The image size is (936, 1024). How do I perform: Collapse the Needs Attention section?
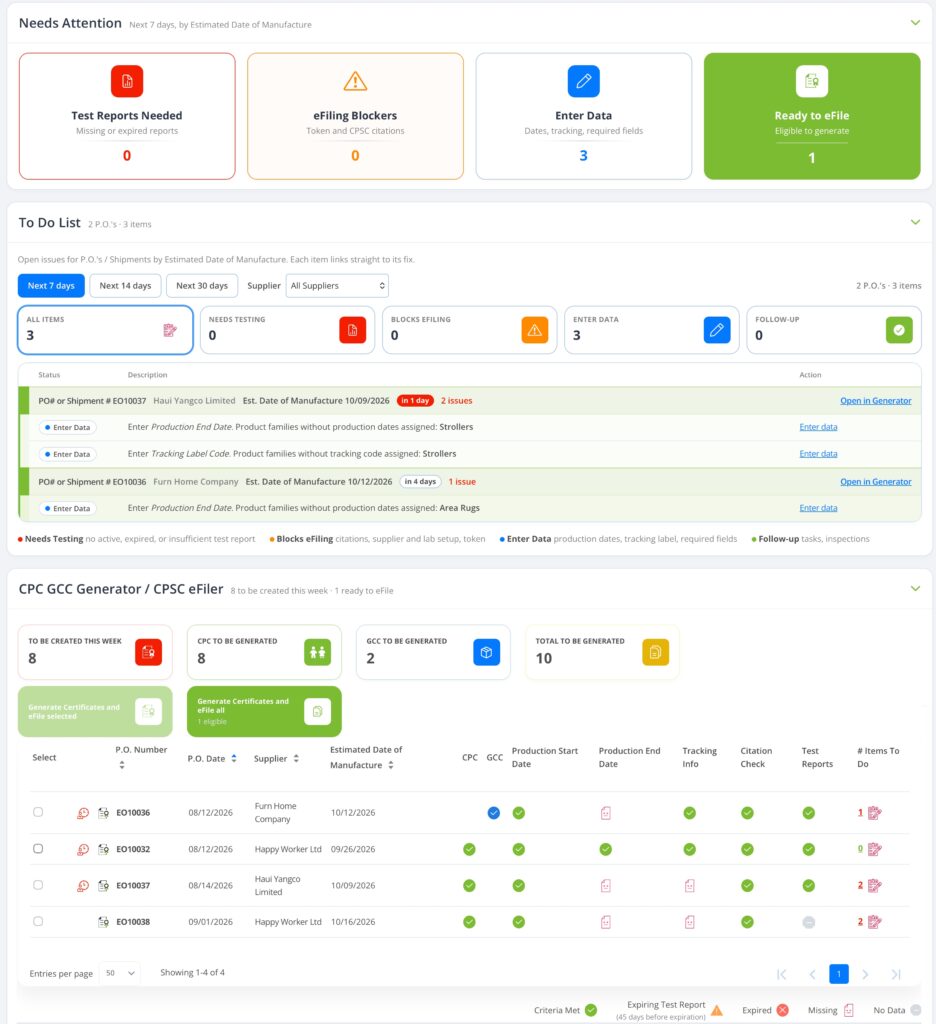click(915, 23)
